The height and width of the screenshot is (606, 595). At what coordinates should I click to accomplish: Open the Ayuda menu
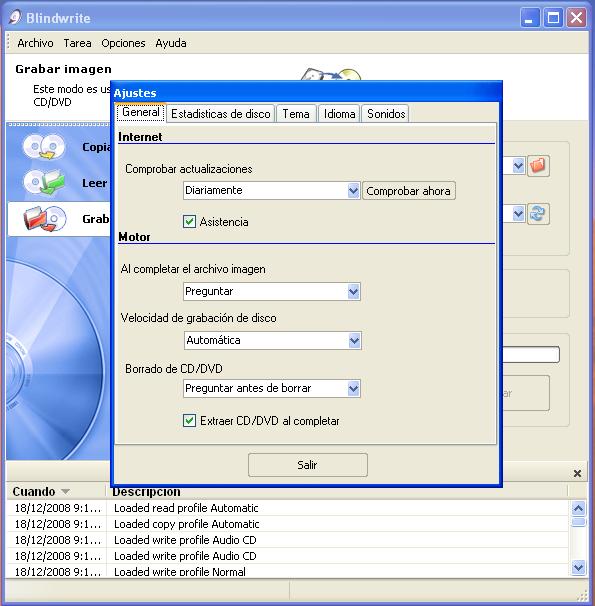pos(171,43)
